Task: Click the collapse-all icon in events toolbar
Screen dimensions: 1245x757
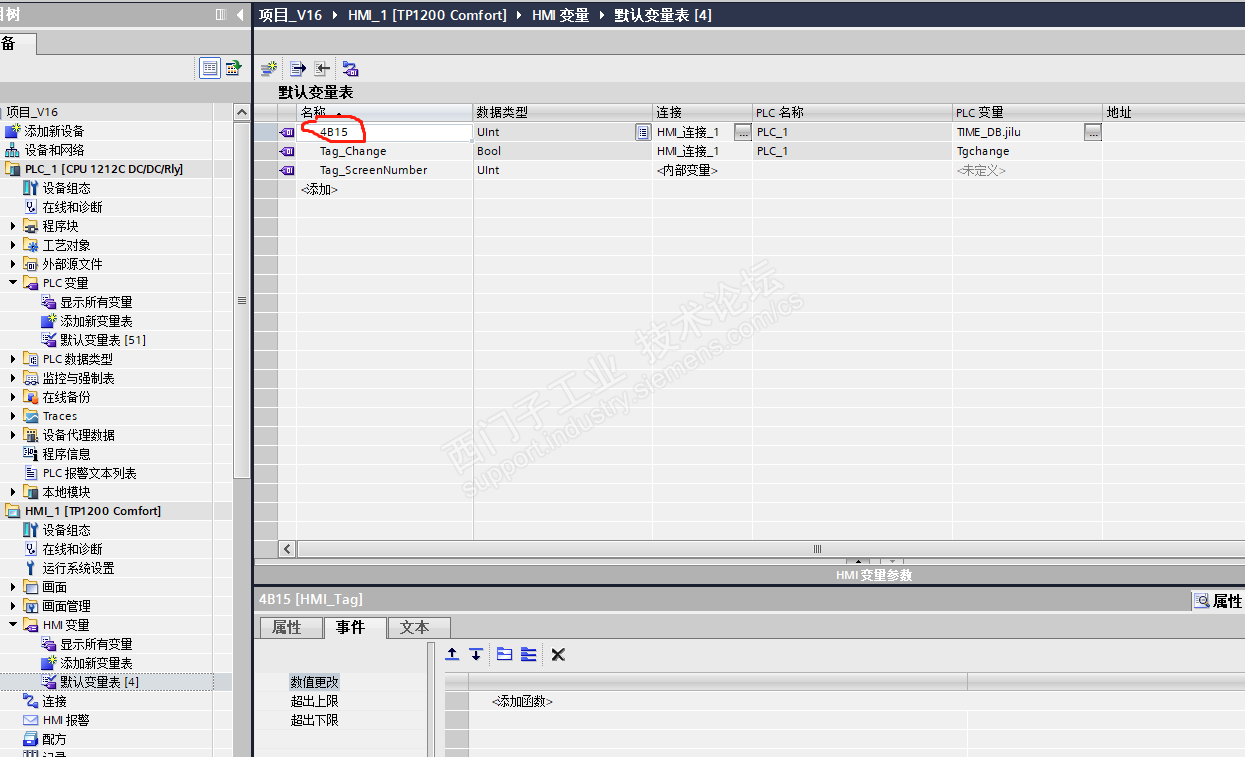Action: (504, 654)
